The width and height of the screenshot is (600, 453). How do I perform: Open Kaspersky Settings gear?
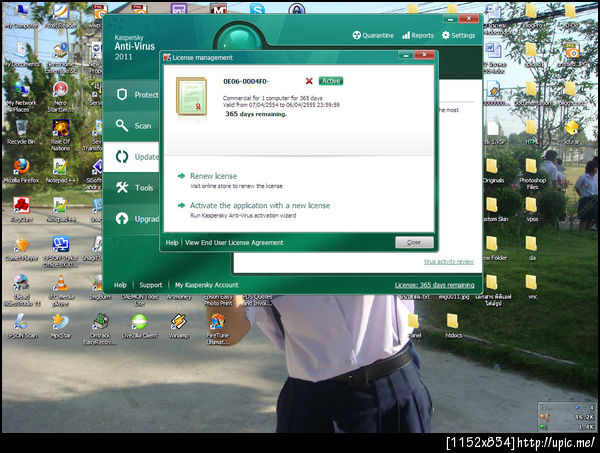[458, 35]
